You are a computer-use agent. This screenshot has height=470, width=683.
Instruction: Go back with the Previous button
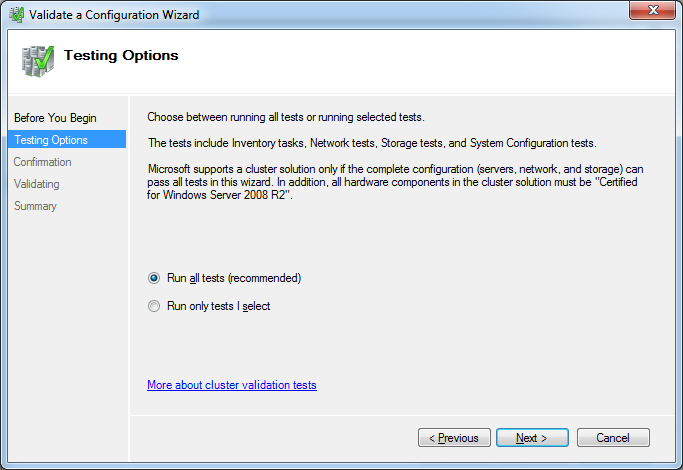tap(454, 437)
